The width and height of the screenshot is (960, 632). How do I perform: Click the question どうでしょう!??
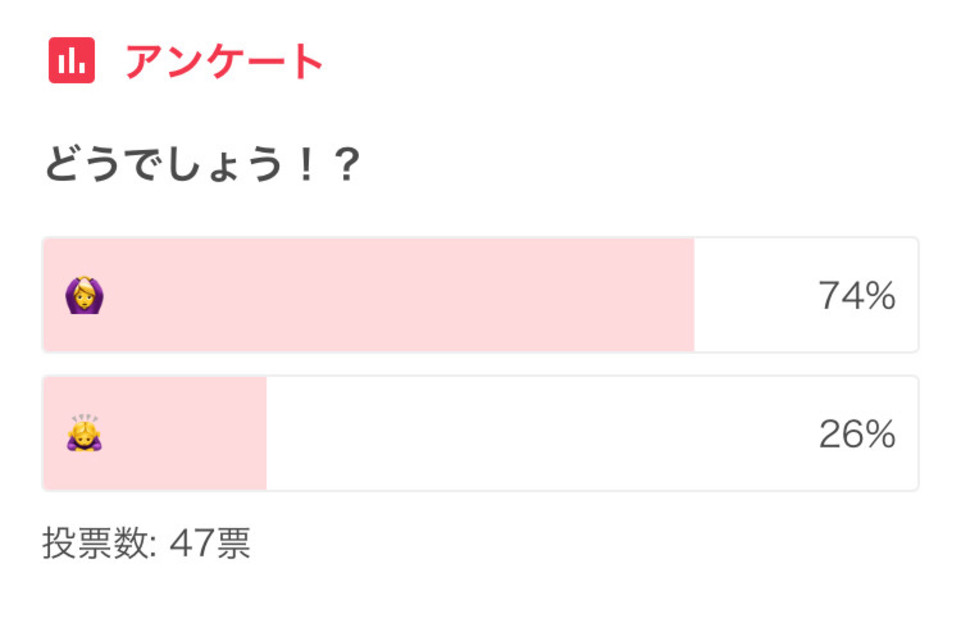[203, 164]
